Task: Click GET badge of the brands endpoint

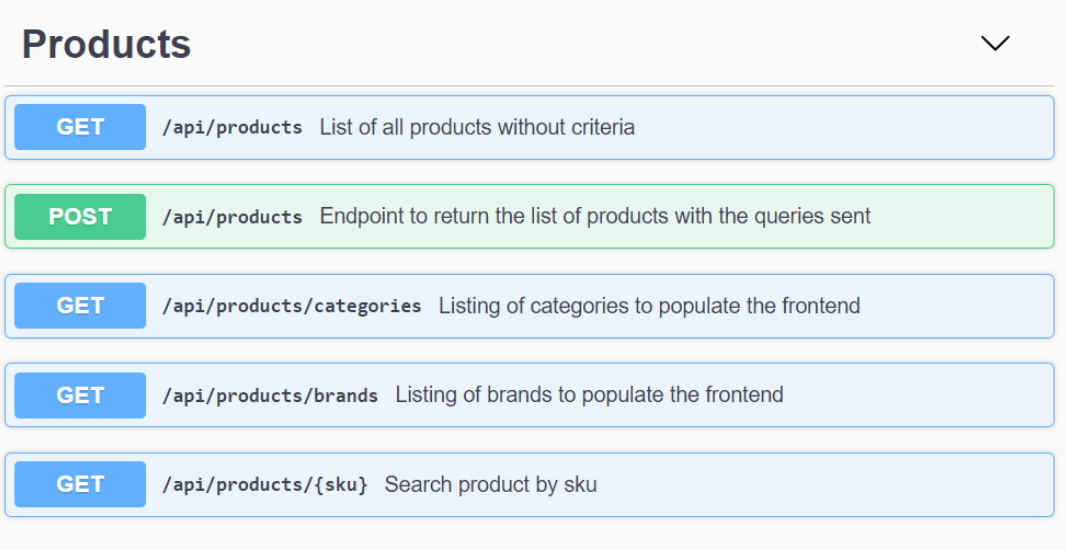Action: pyautogui.click(x=80, y=395)
